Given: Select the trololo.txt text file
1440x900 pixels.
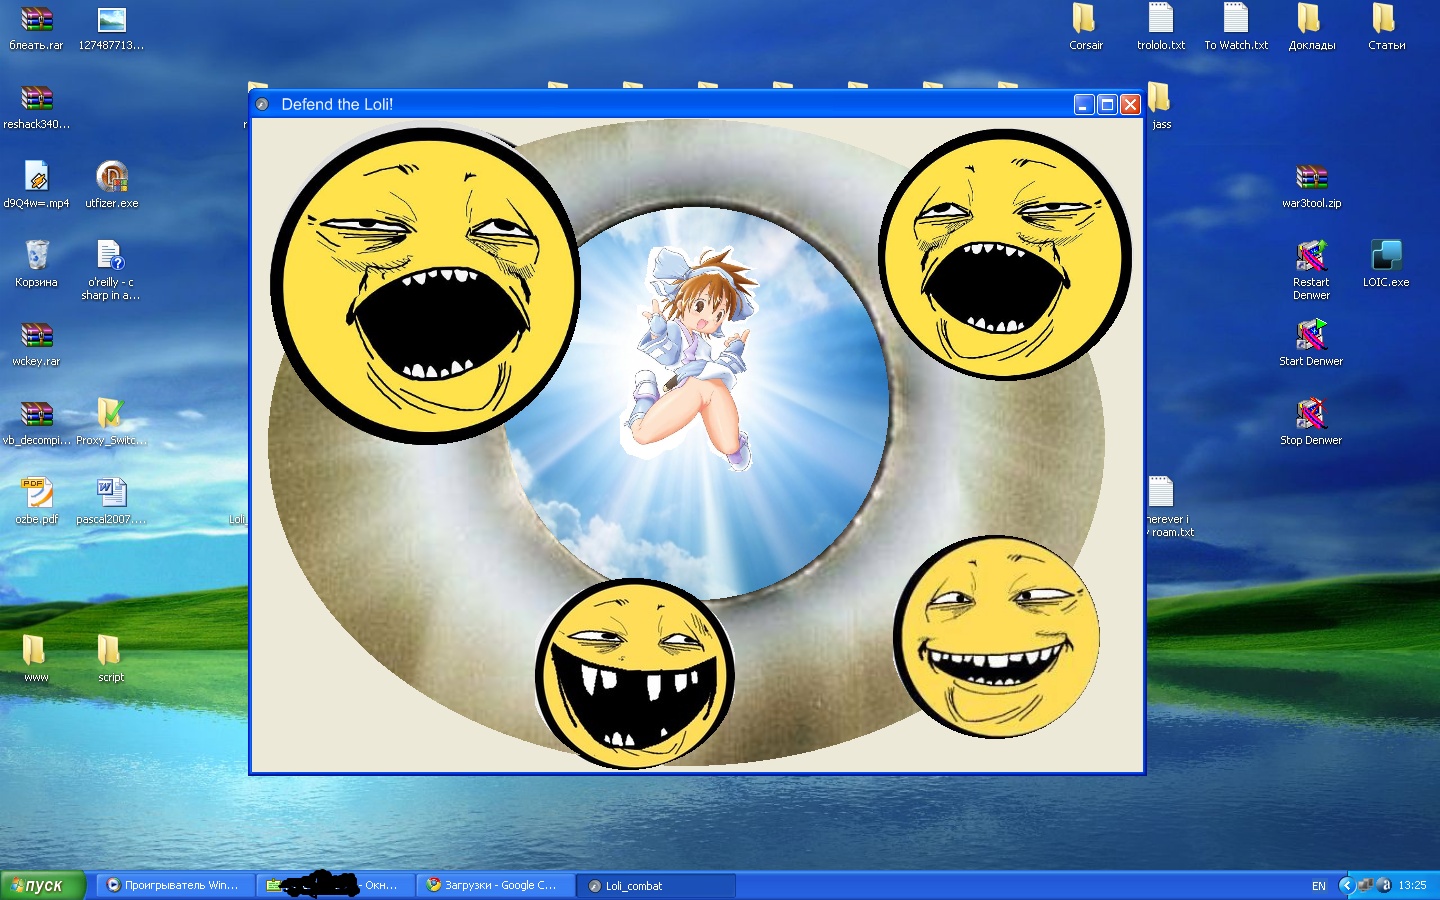Looking at the screenshot, I should (x=1161, y=28).
